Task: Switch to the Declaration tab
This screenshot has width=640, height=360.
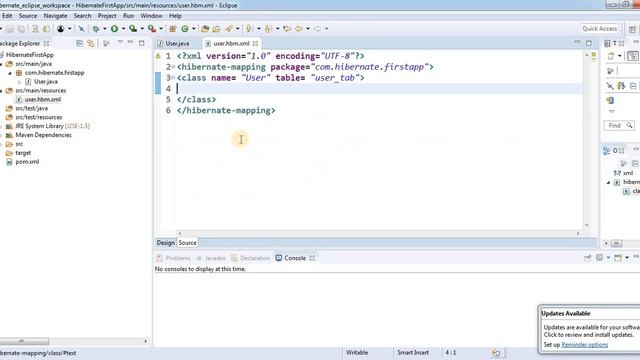Action: [250, 258]
